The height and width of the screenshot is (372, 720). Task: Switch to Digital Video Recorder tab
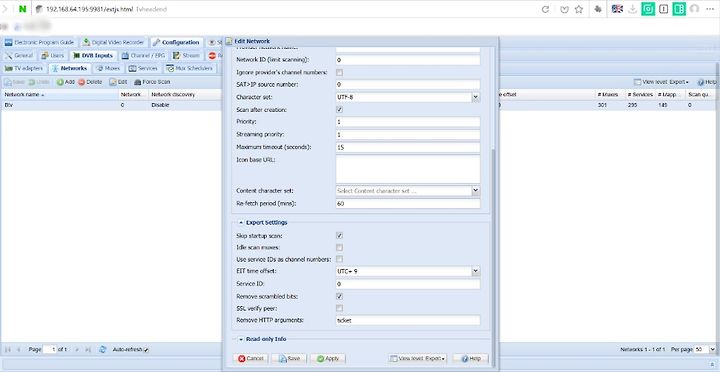pyautogui.click(x=113, y=42)
